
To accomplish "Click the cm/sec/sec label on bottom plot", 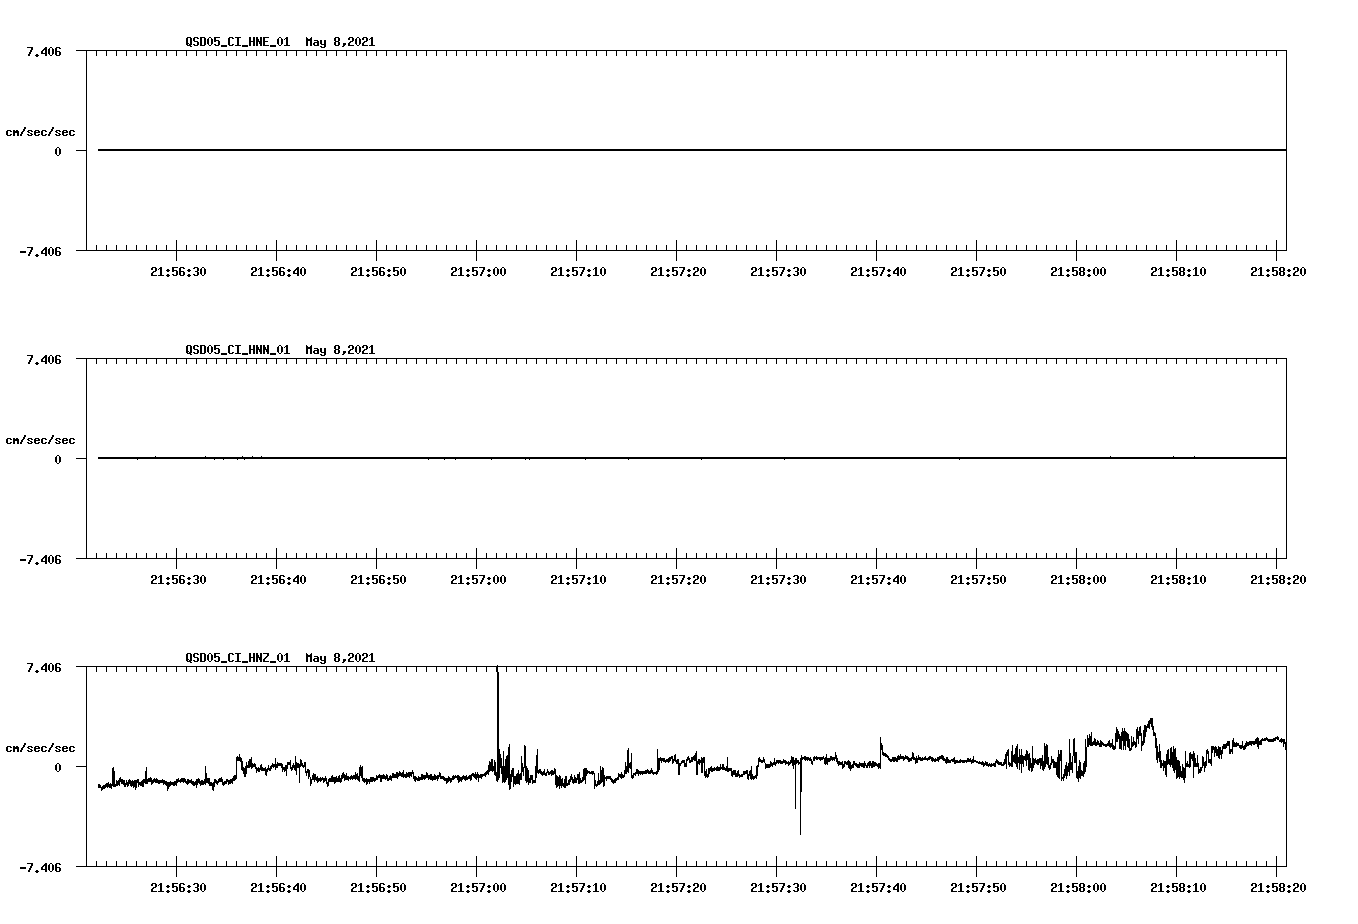I will tap(41, 746).
